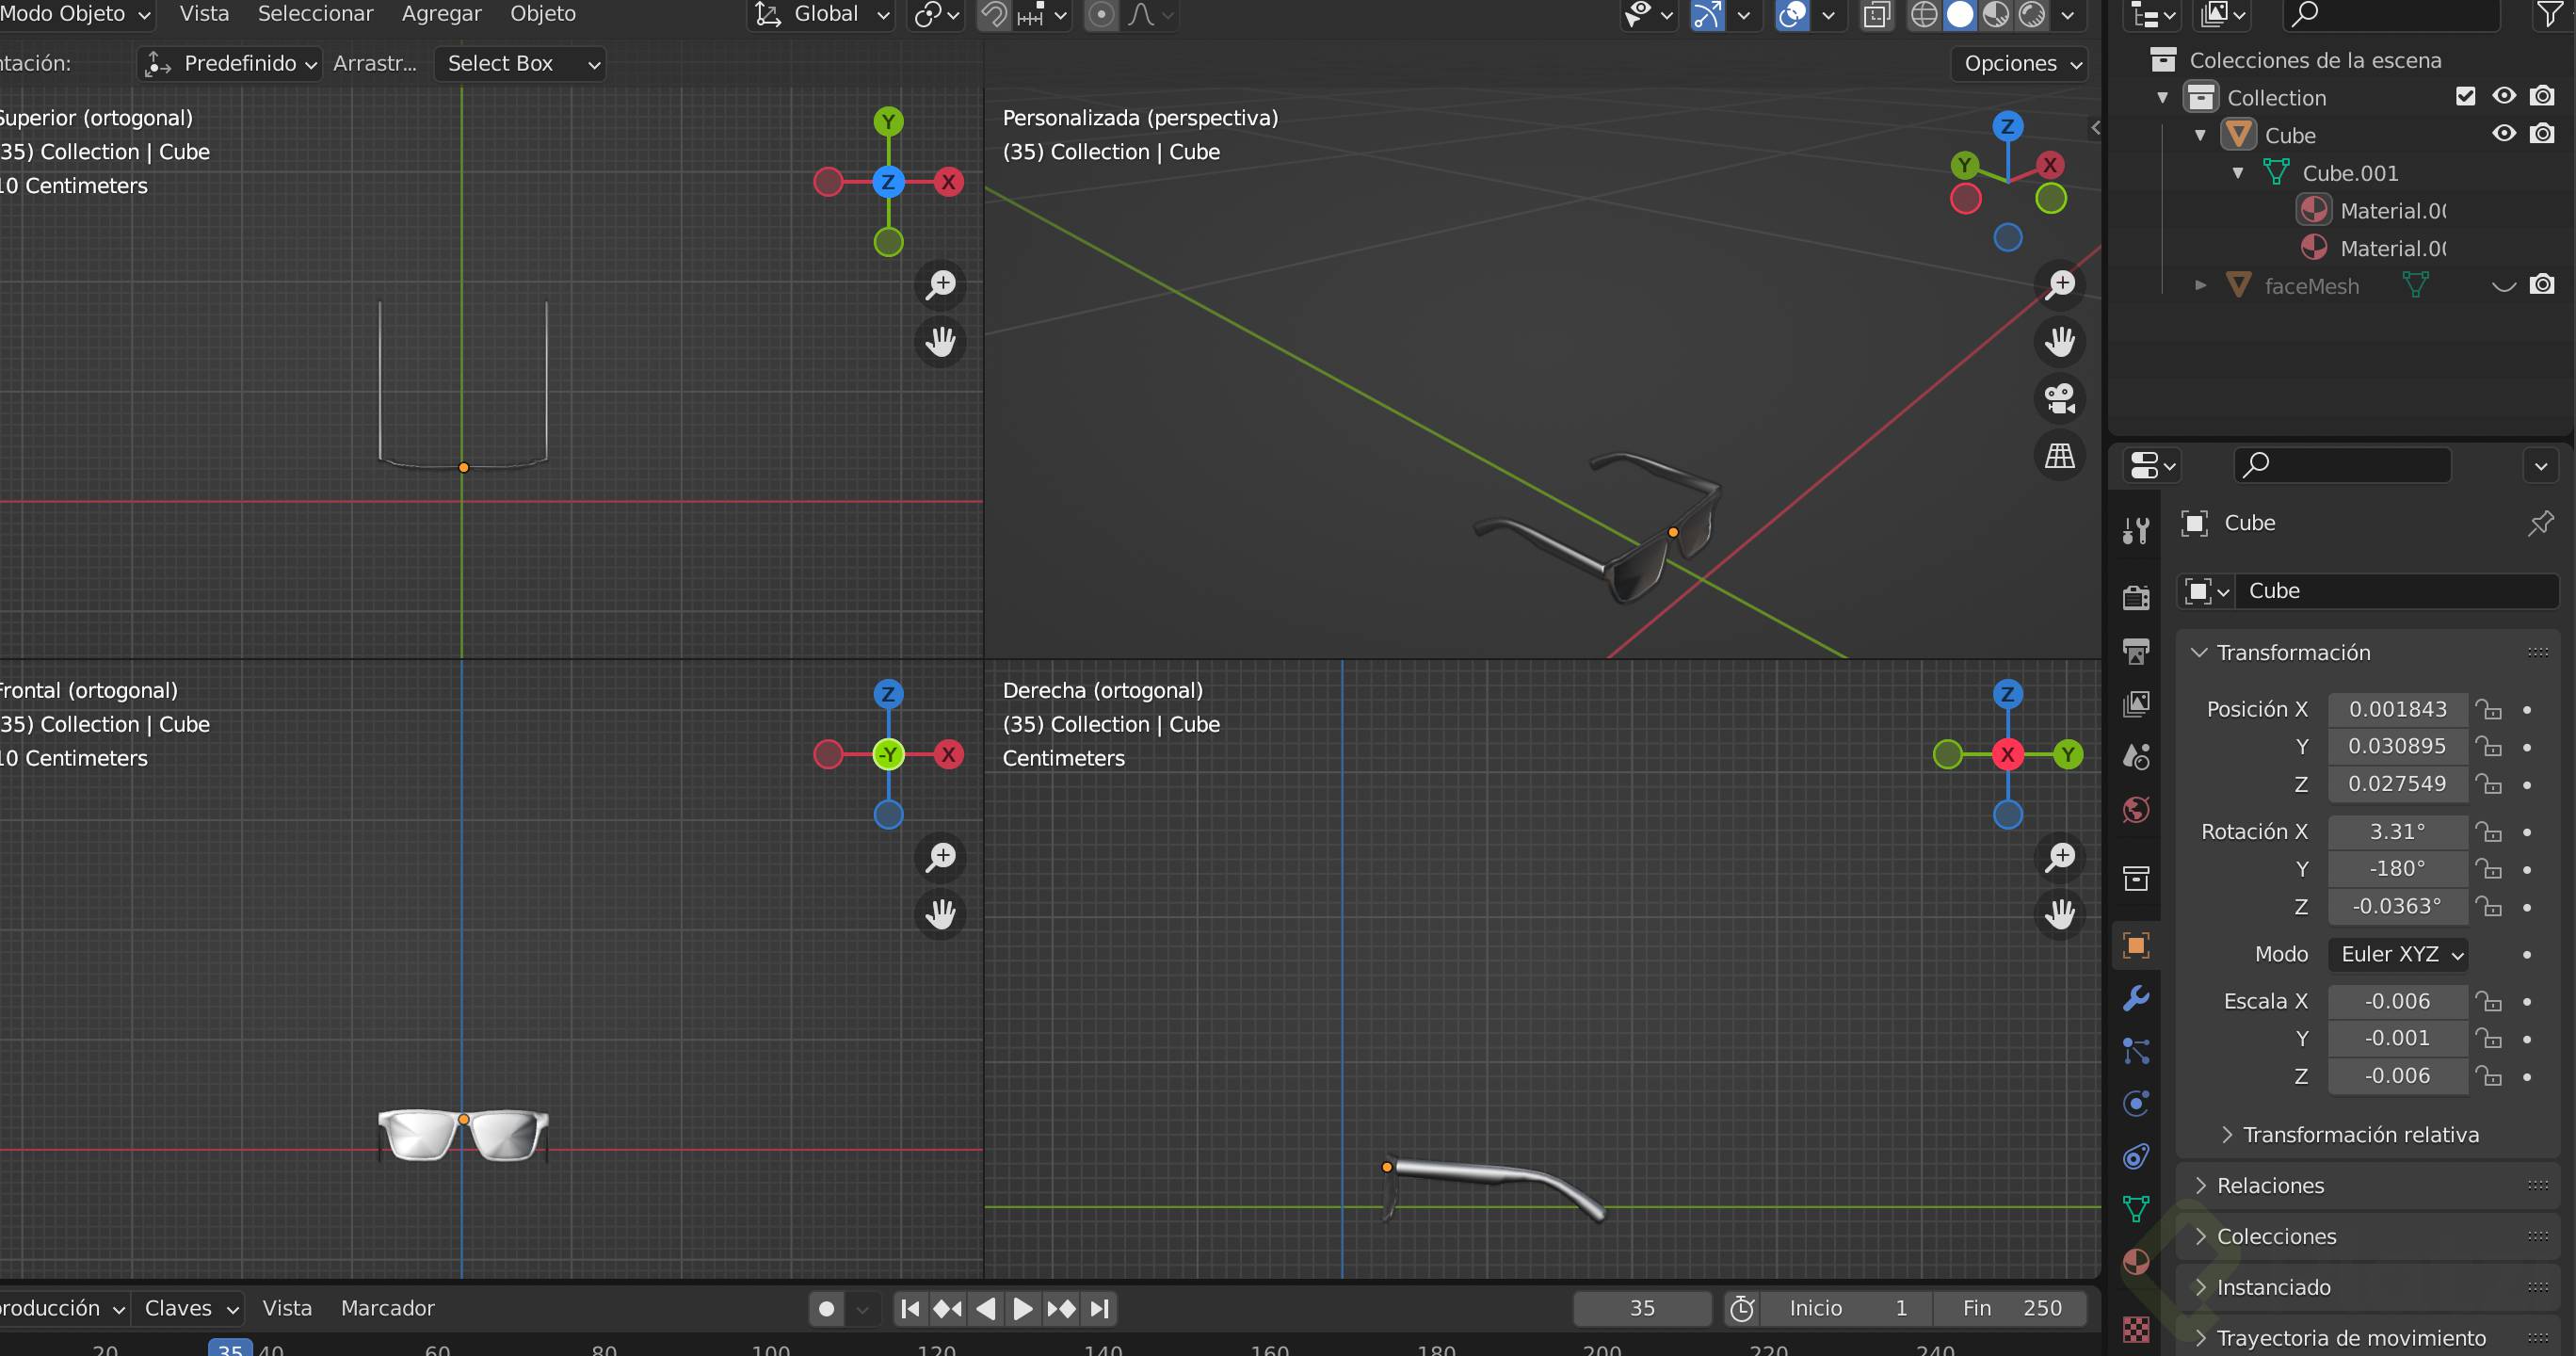Image resolution: width=2576 pixels, height=1356 pixels.
Task: Lock Posición X with lock icon
Action: [2489, 710]
